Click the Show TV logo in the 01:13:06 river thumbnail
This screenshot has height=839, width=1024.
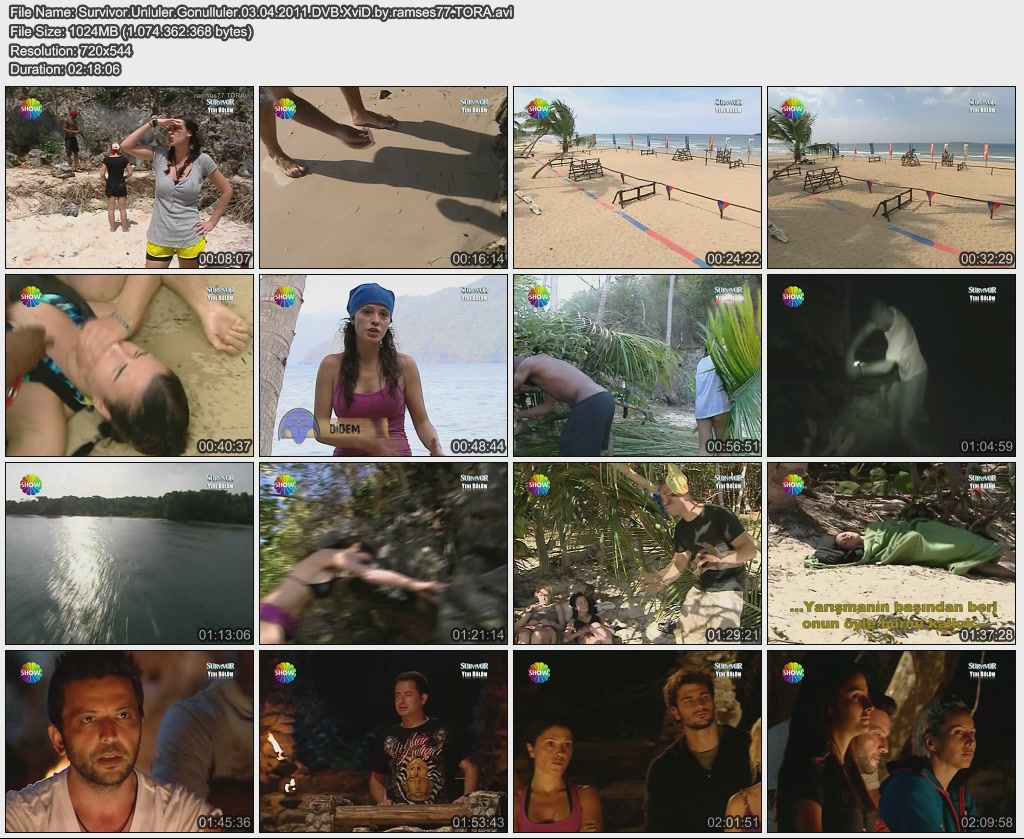tap(31, 484)
